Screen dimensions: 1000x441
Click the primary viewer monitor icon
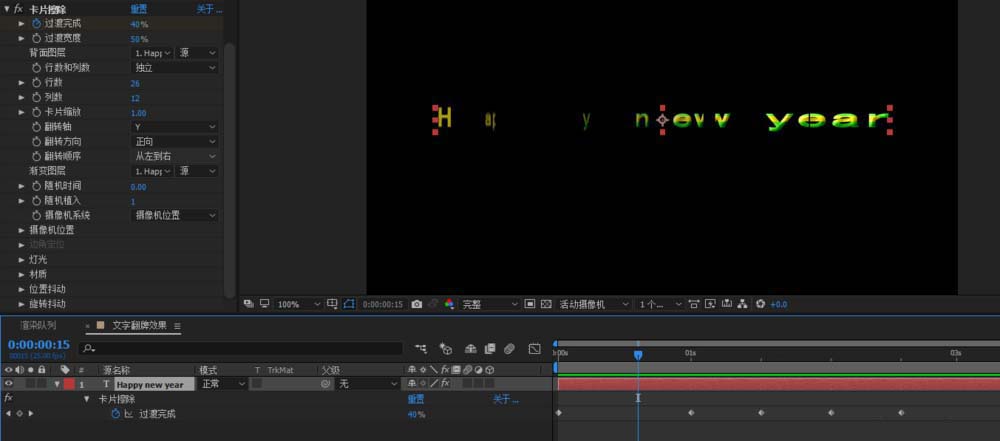pyautogui.click(x=264, y=304)
